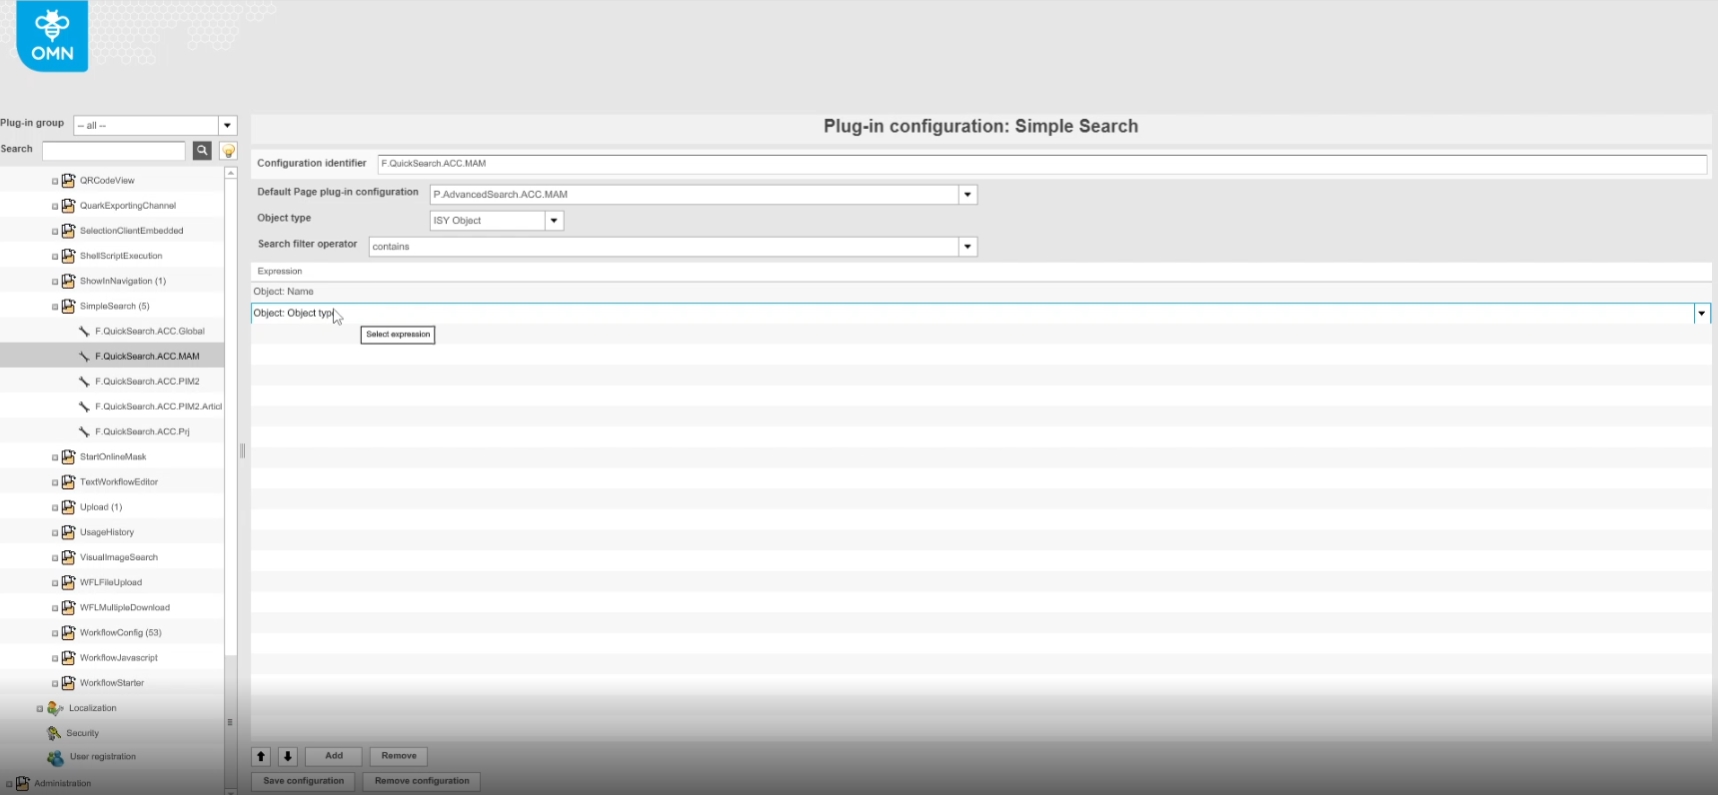Click the plug-in tree vertical scrollbar
Screen dimensions: 1718x795
[230, 480]
